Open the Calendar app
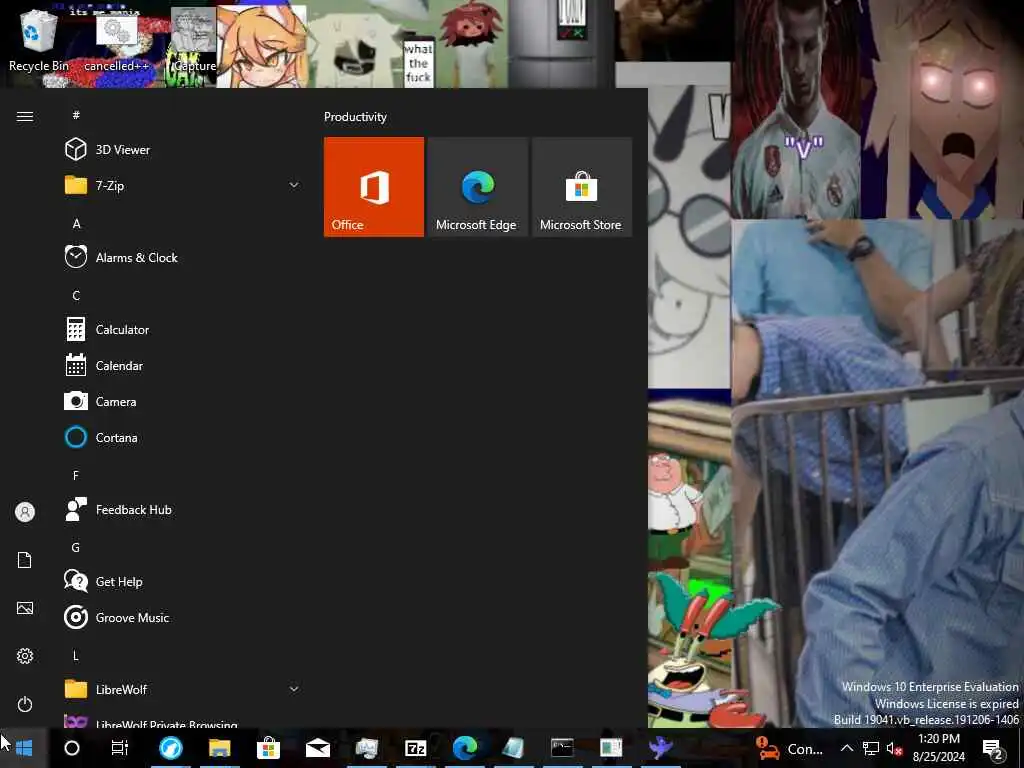Image resolution: width=1024 pixels, height=768 pixels. coord(182,365)
